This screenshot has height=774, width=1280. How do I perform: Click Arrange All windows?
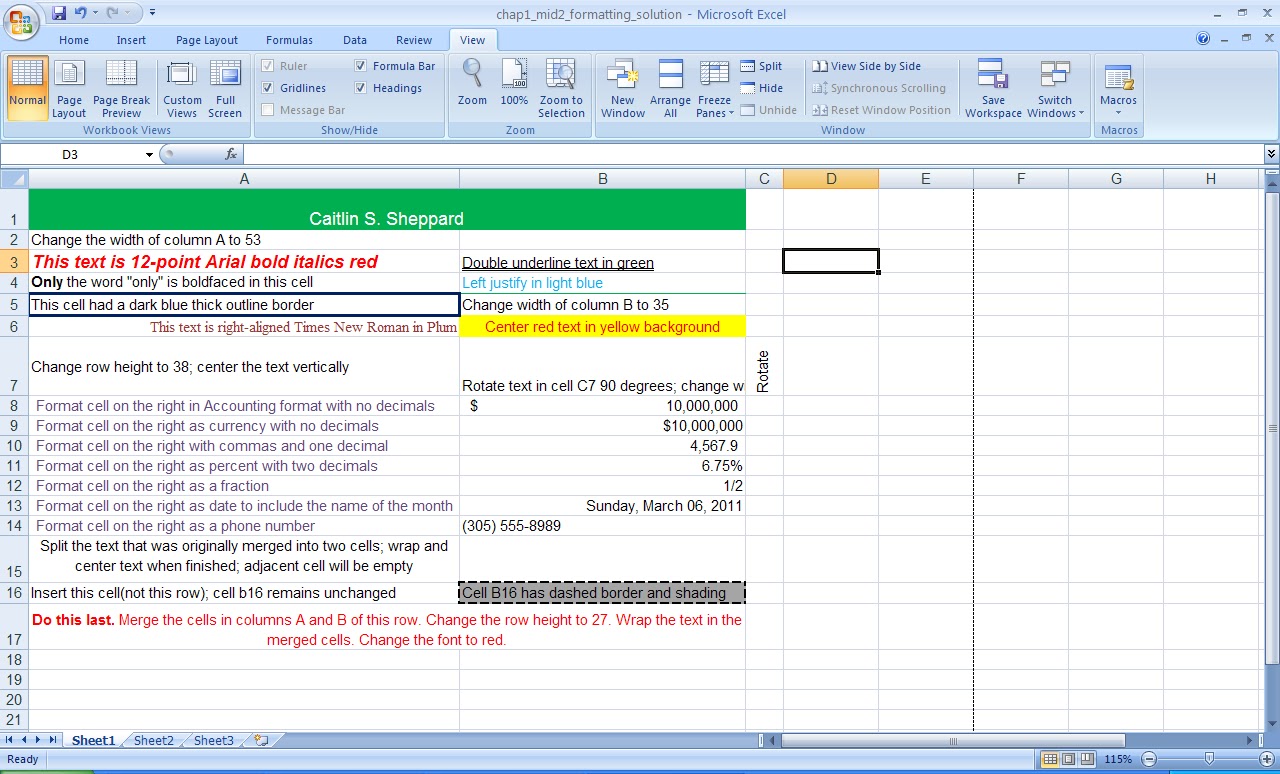click(670, 88)
